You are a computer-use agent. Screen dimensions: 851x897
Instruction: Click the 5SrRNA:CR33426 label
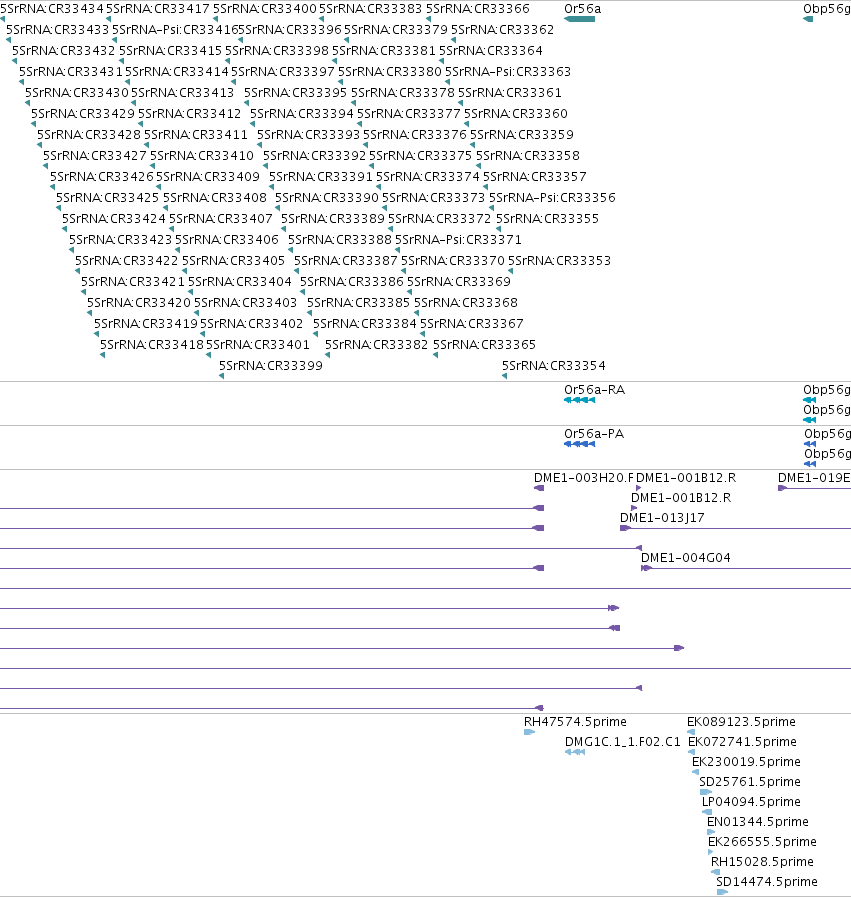pyautogui.click(x=102, y=177)
